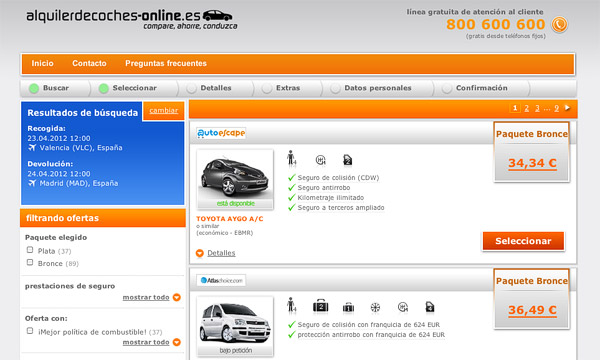Open results page 2
The width and height of the screenshot is (600, 360).
527,108
